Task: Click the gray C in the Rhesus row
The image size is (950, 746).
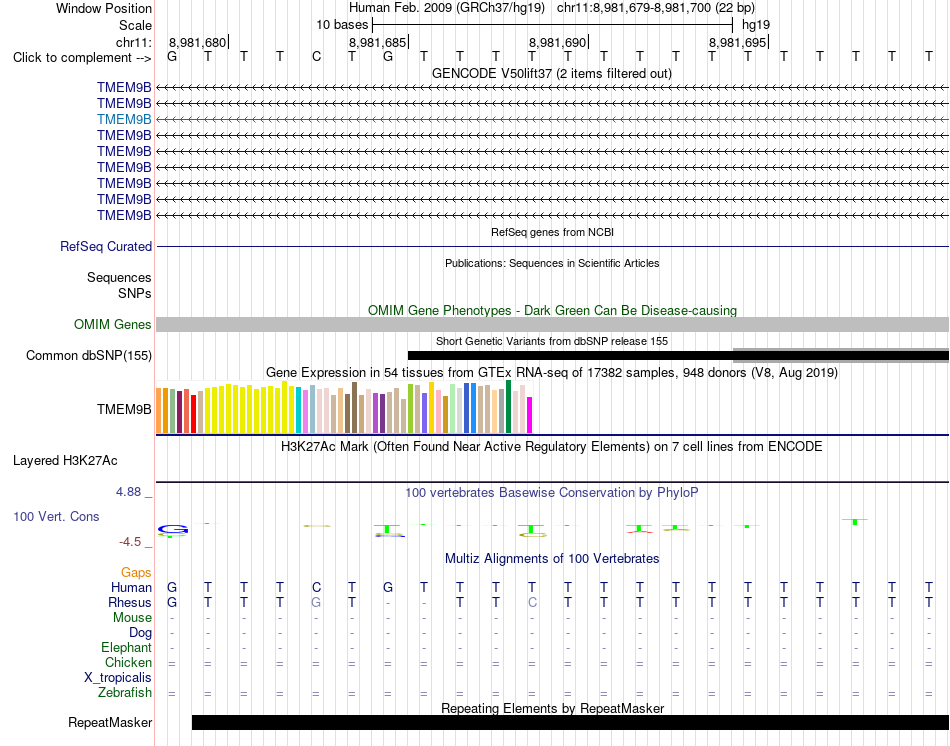Action: pyautogui.click(x=532, y=603)
